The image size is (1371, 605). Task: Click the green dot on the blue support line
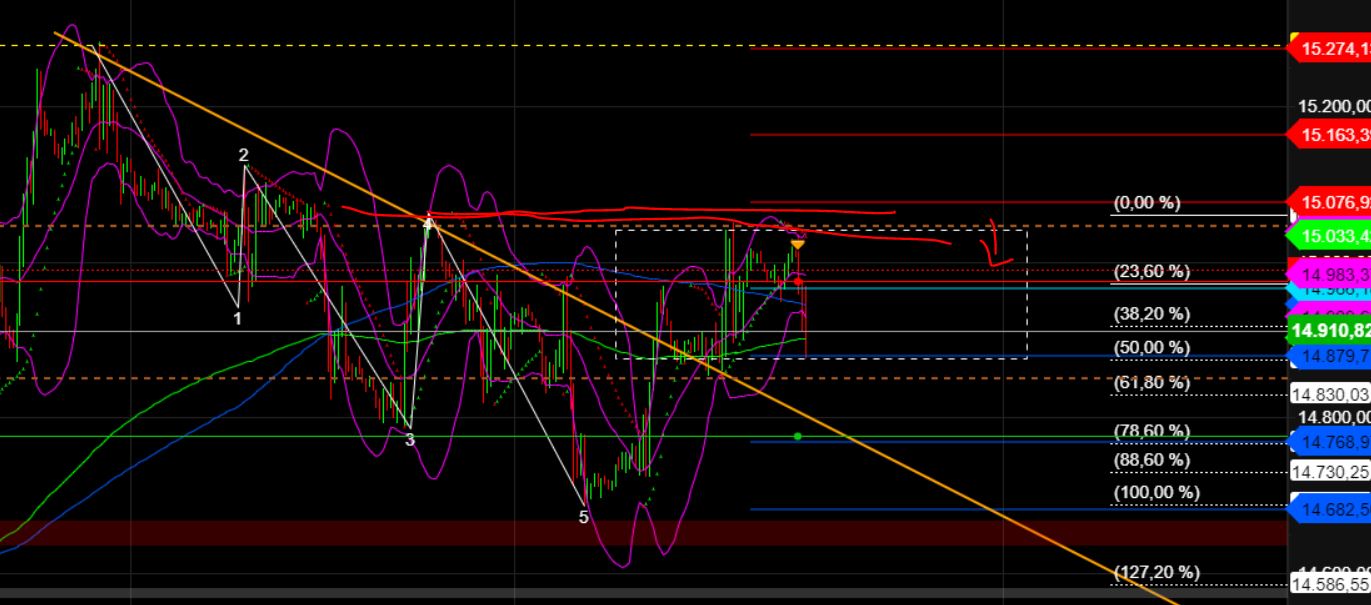(797, 436)
